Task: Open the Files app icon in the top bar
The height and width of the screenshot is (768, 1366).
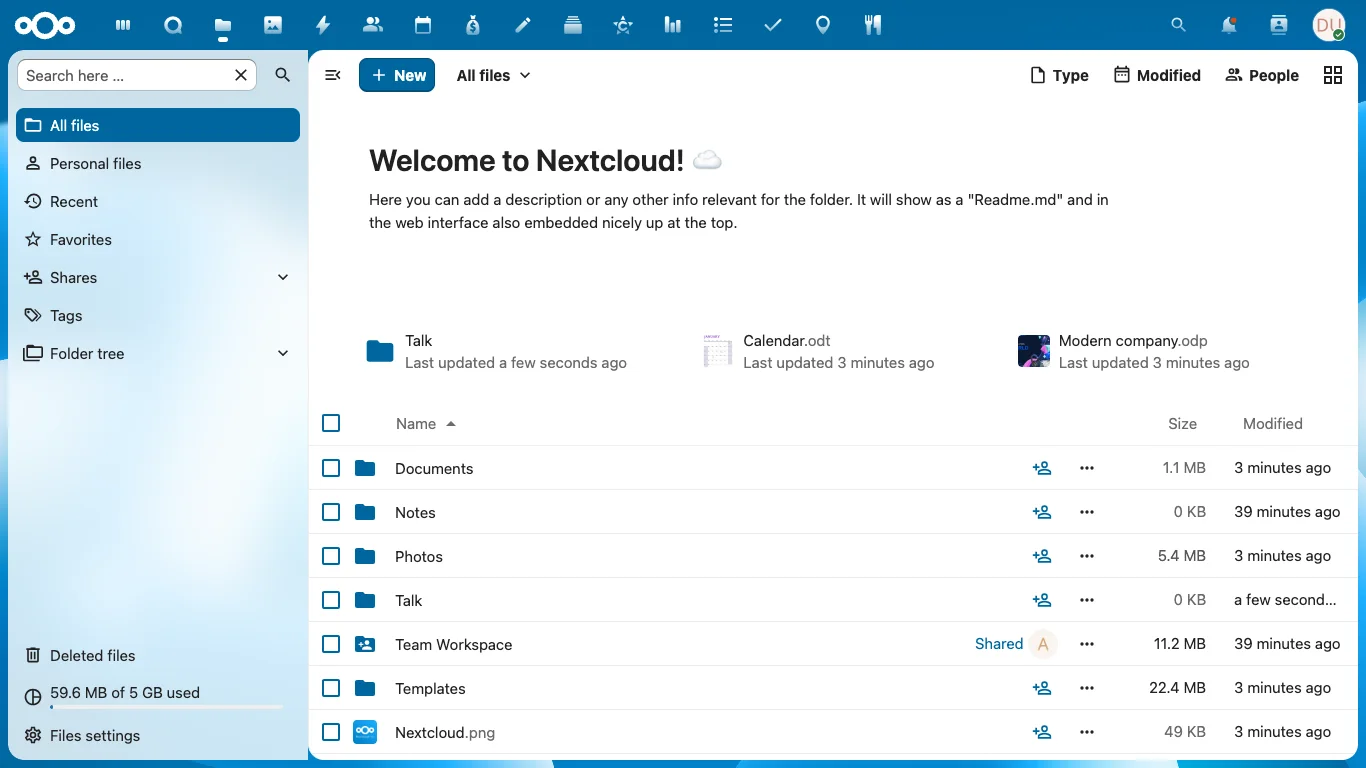Action: (x=223, y=25)
